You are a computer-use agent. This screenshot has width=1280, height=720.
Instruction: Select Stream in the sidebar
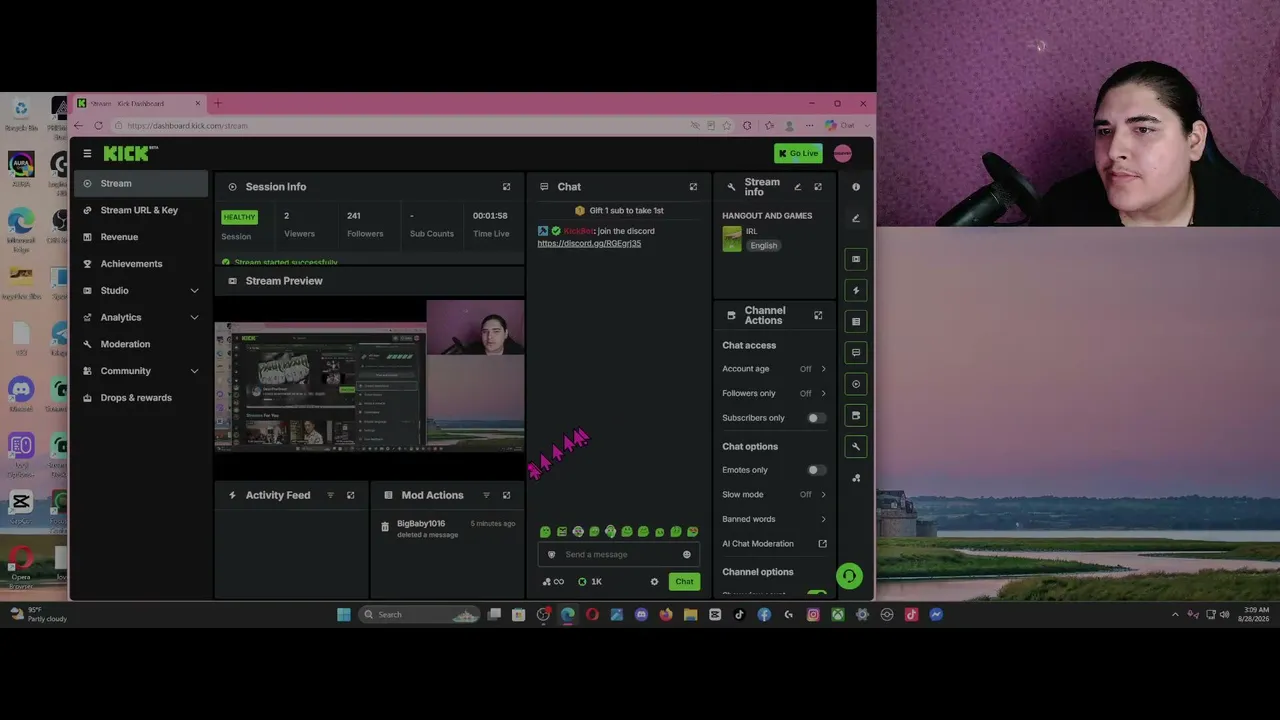click(141, 183)
